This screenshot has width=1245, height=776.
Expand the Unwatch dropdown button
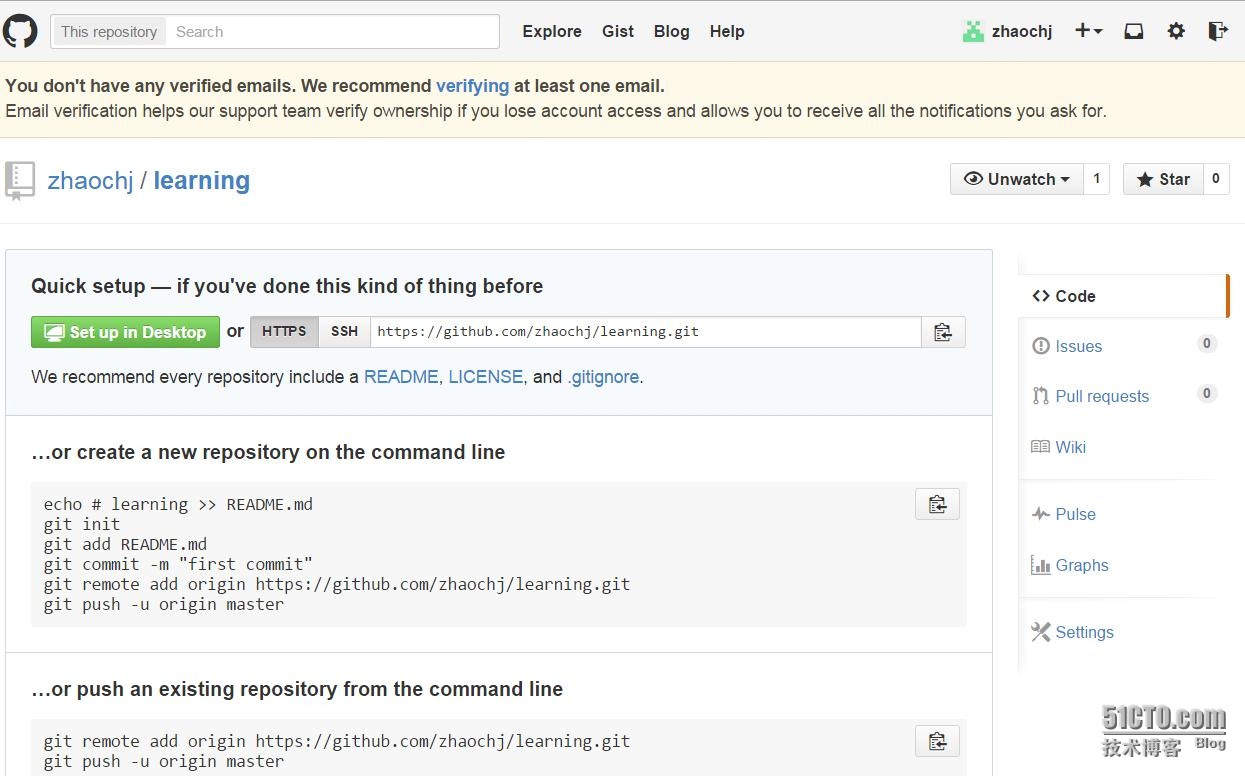(1016, 179)
